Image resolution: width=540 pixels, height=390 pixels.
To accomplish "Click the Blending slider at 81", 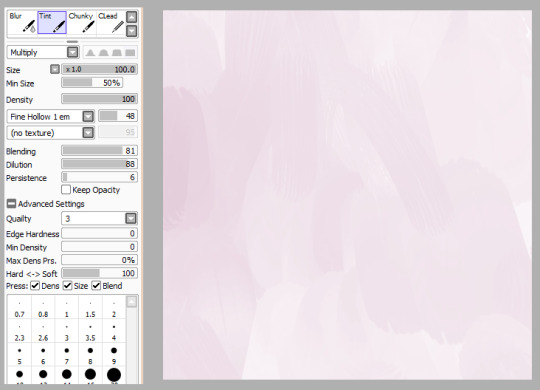I will tap(100, 151).
